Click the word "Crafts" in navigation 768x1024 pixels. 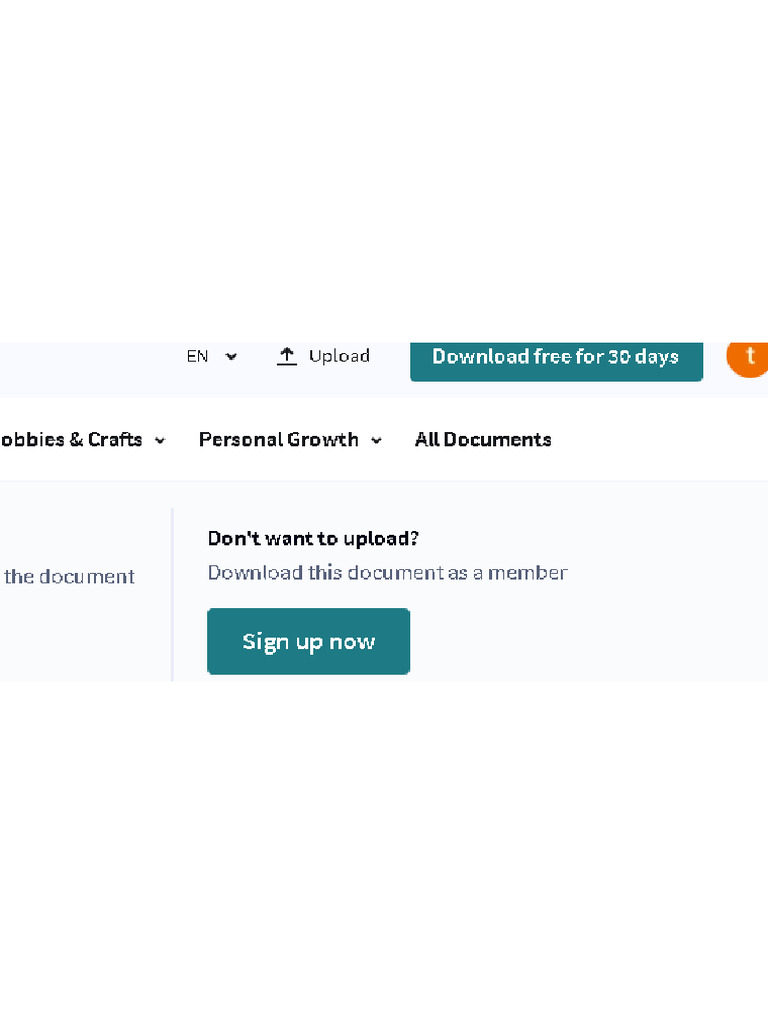pyautogui.click(x=115, y=440)
